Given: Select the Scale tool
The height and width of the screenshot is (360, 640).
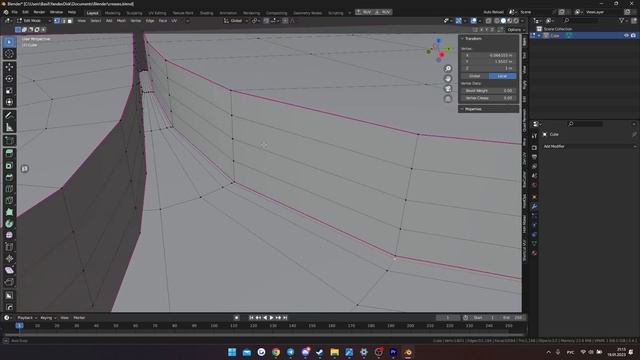Looking at the screenshot, I should tap(9, 90).
